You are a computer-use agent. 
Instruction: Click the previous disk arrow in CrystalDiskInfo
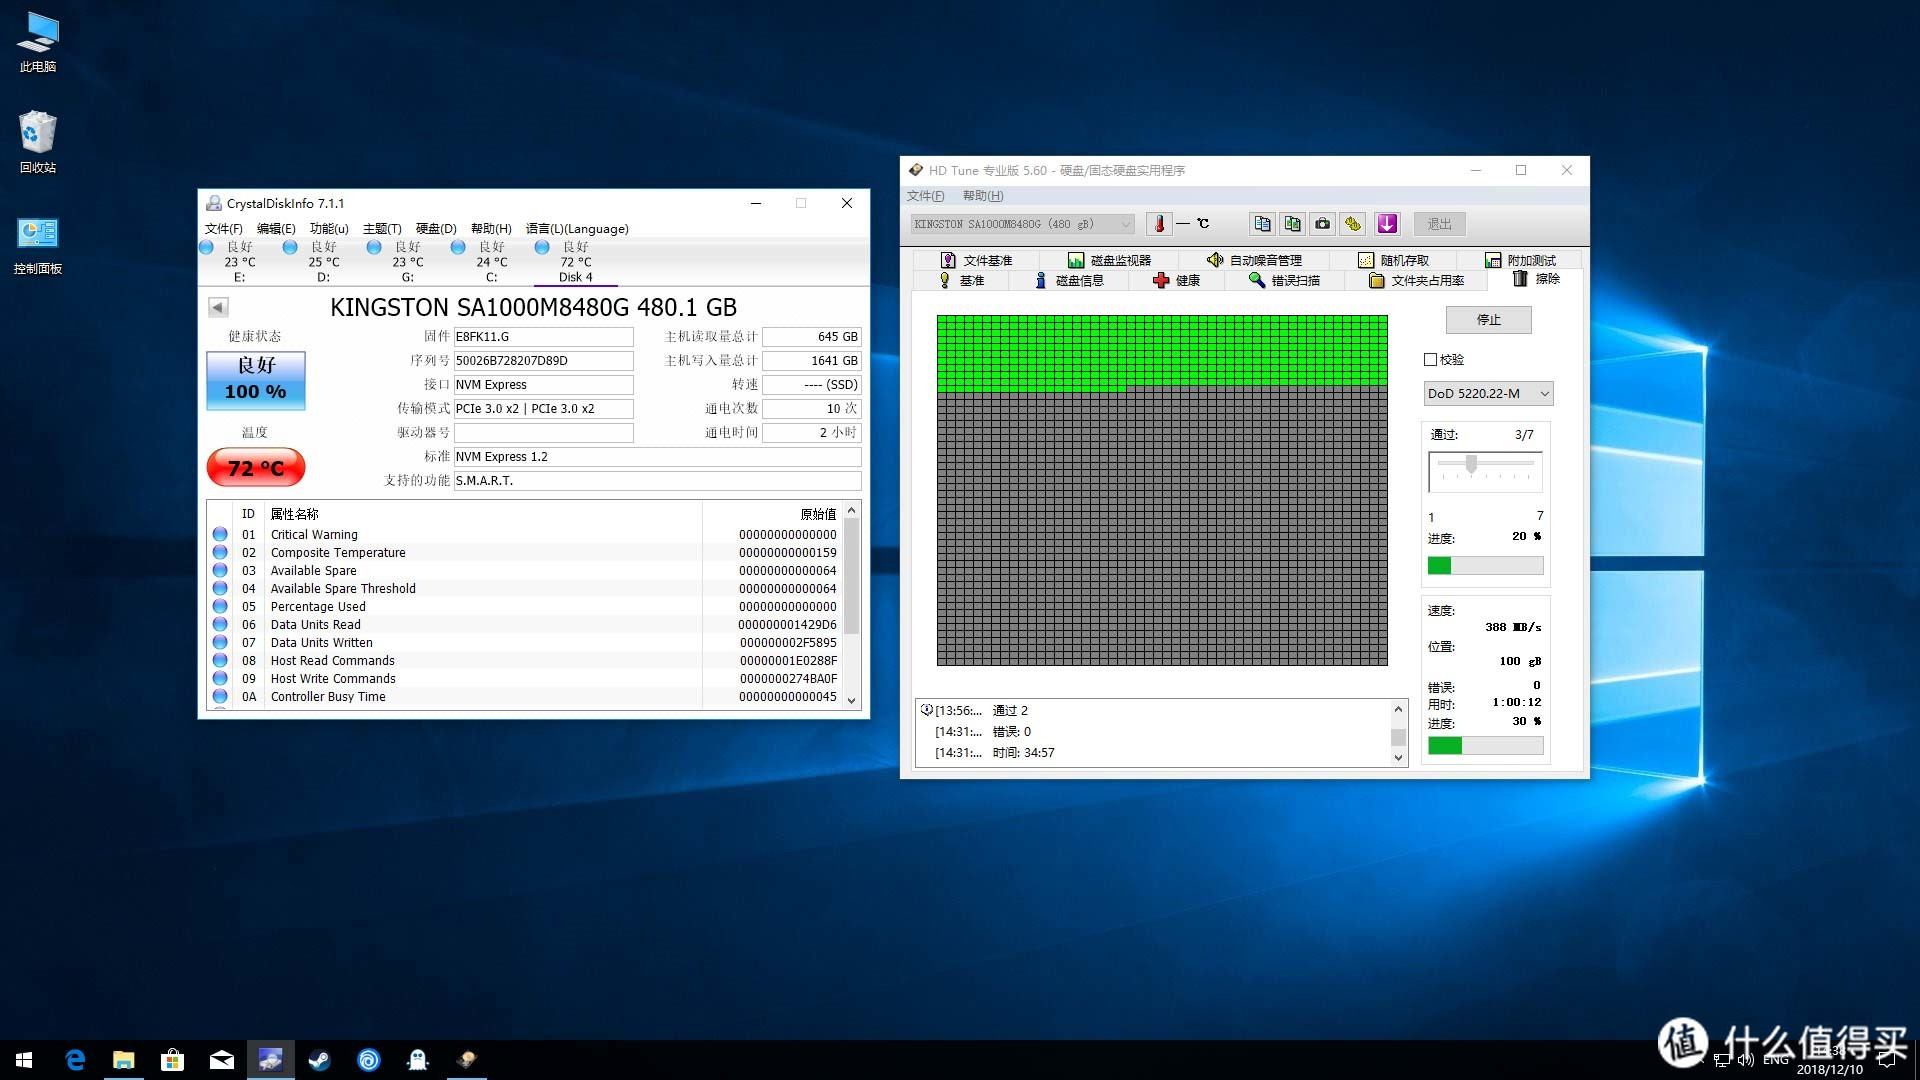coord(218,307)
